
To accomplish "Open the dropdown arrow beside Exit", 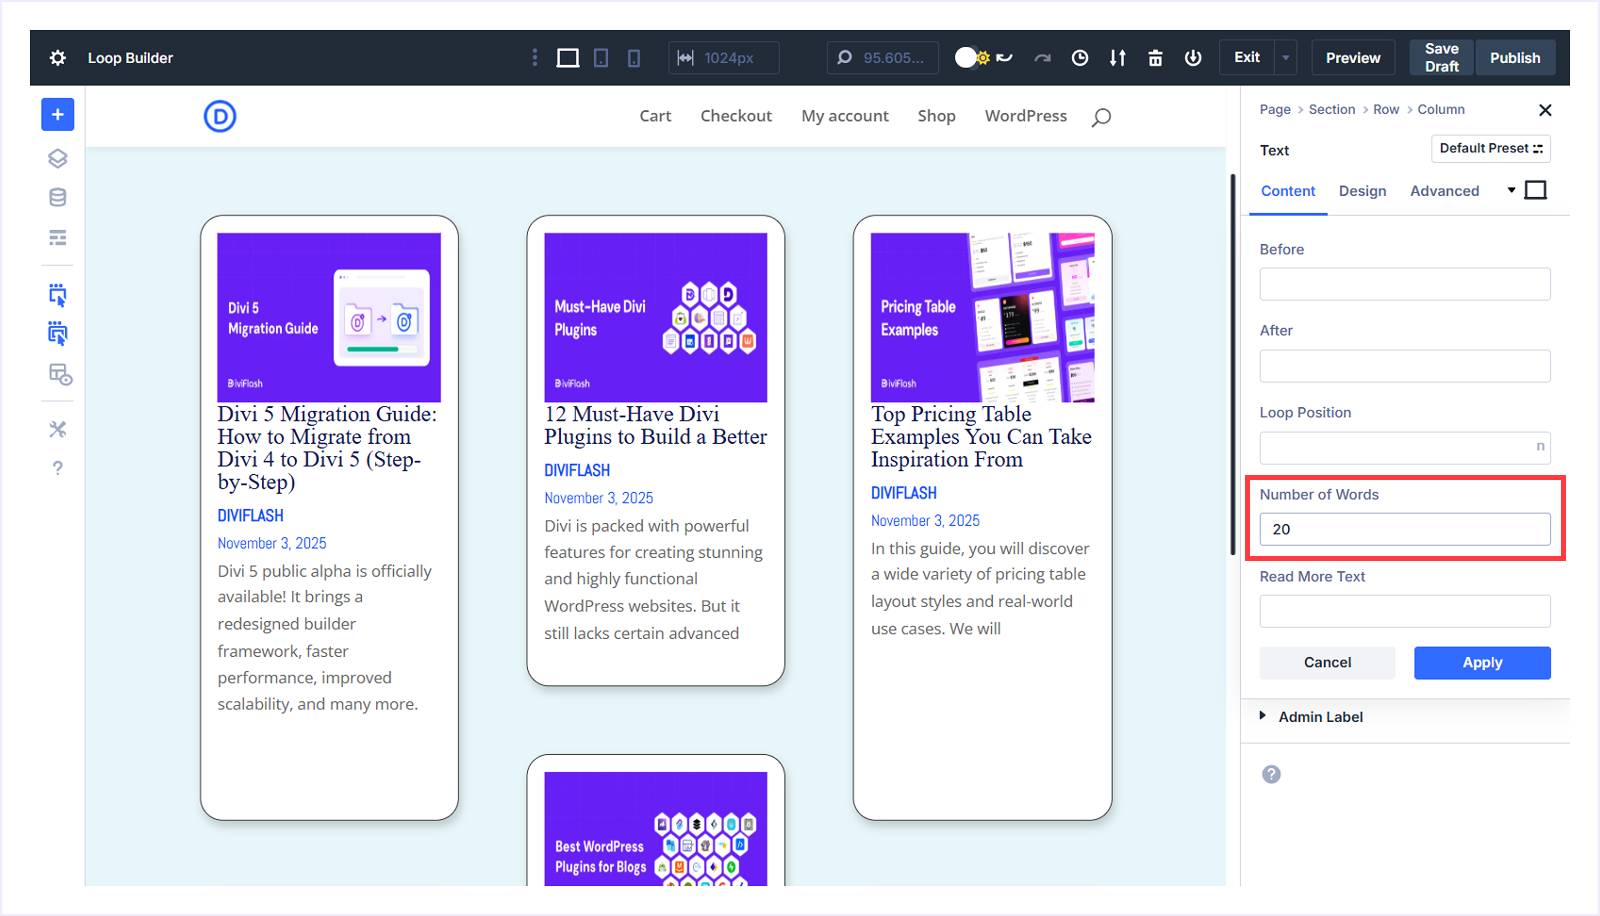I will (x=1286, y=58).
